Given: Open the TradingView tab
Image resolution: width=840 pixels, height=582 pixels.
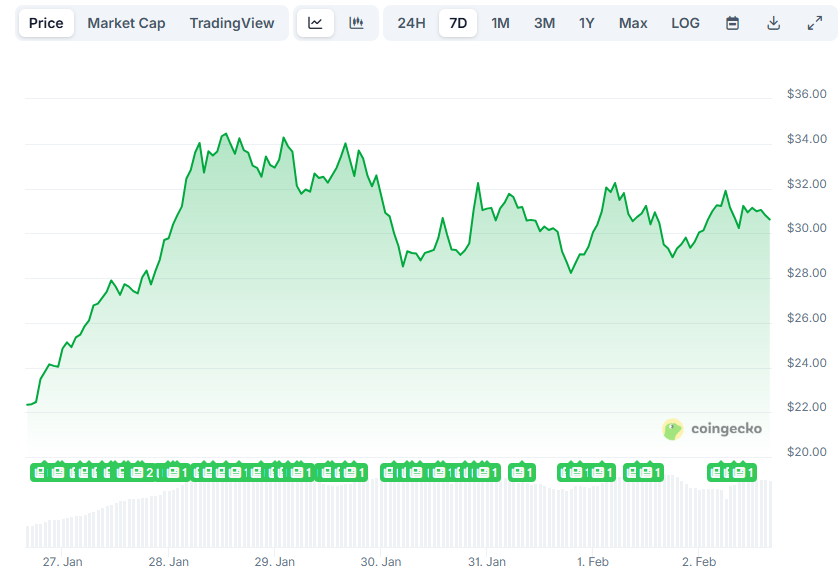Looking at the screenshot, I should [232, 22].
